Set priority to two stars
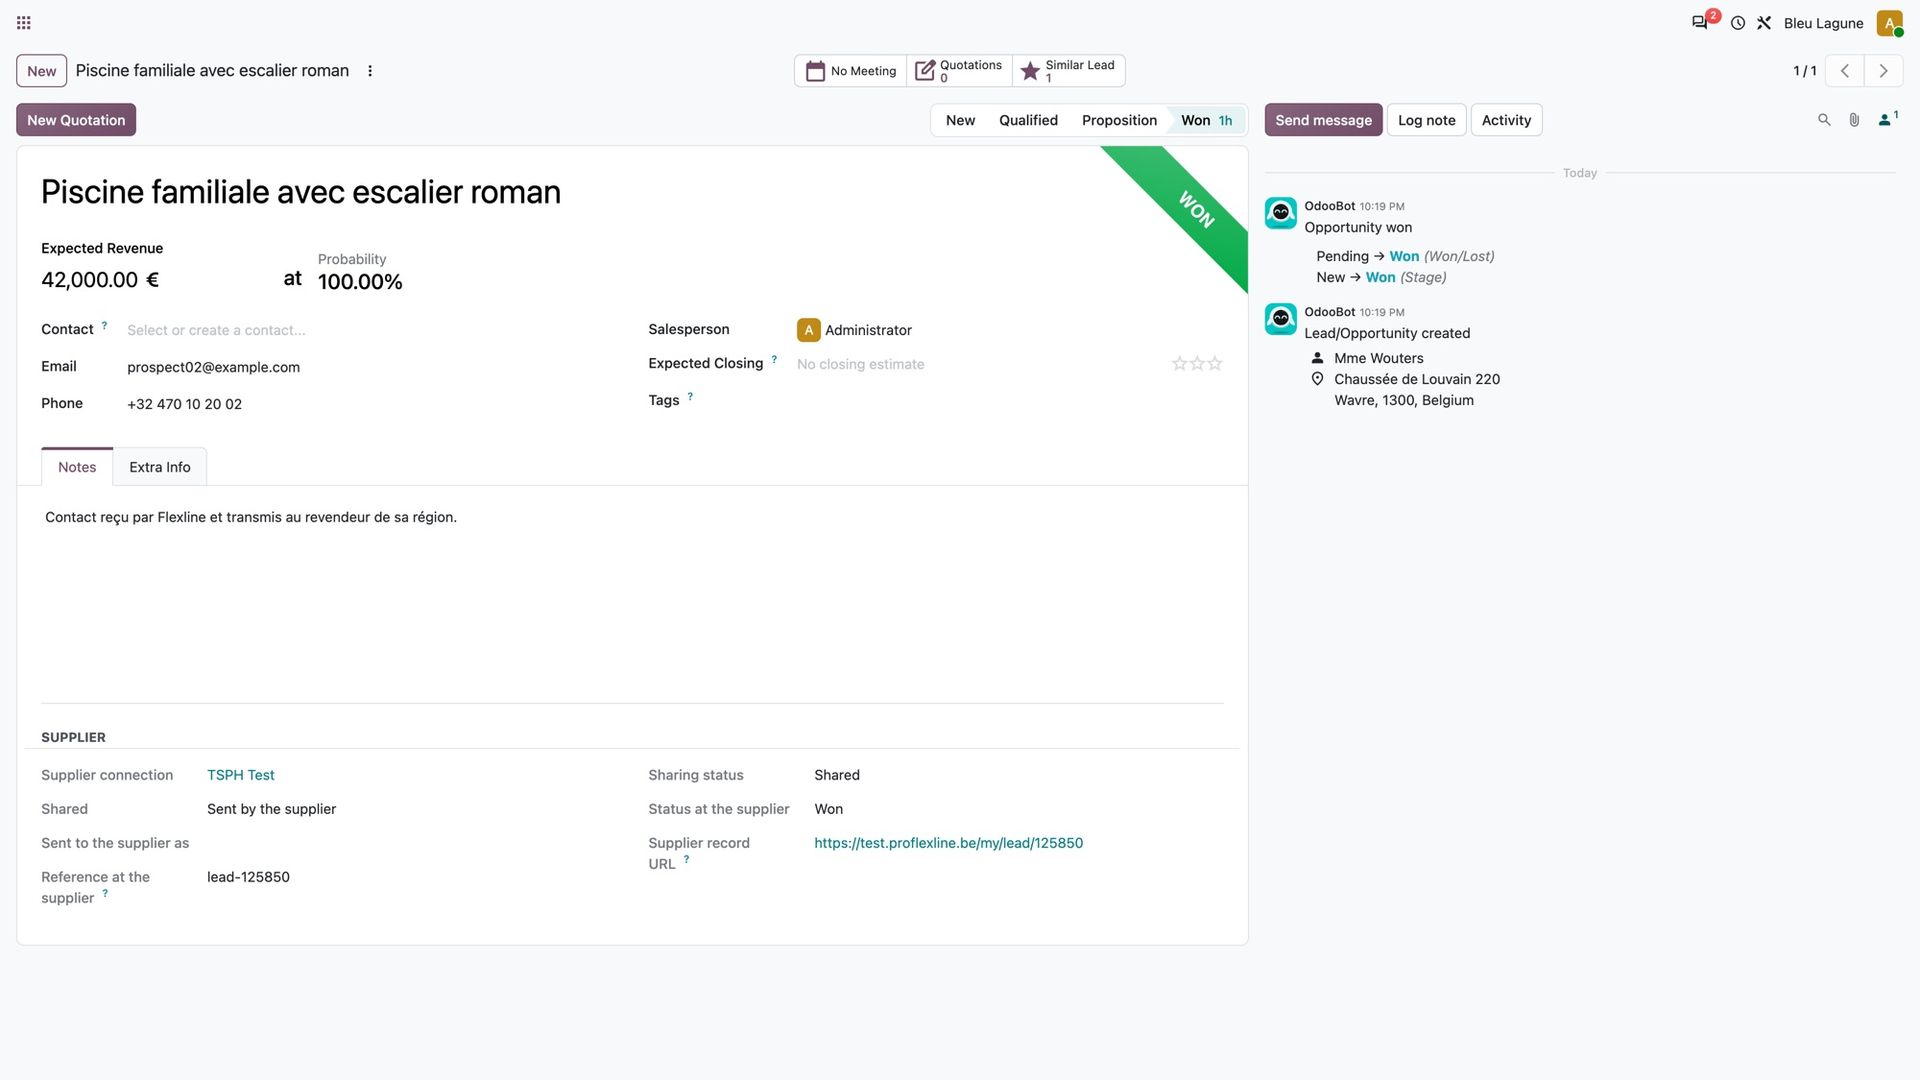 coord(1197,364)
